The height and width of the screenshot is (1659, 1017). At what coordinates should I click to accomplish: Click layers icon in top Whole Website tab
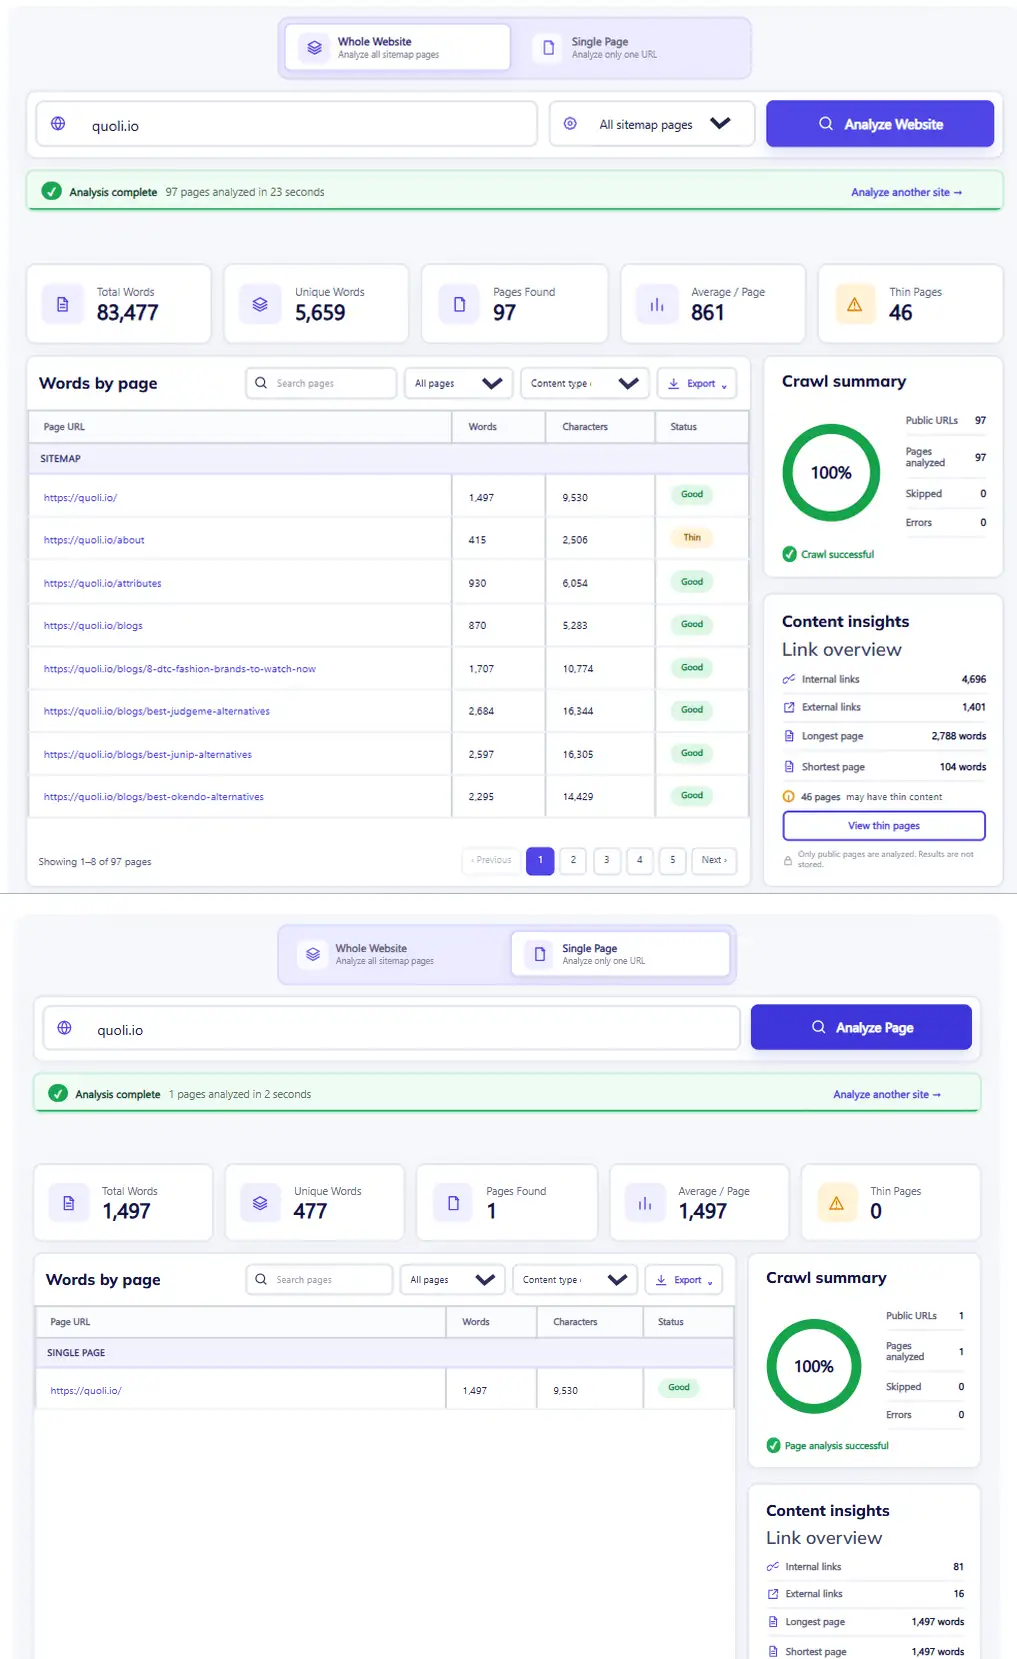coord(314,48)
